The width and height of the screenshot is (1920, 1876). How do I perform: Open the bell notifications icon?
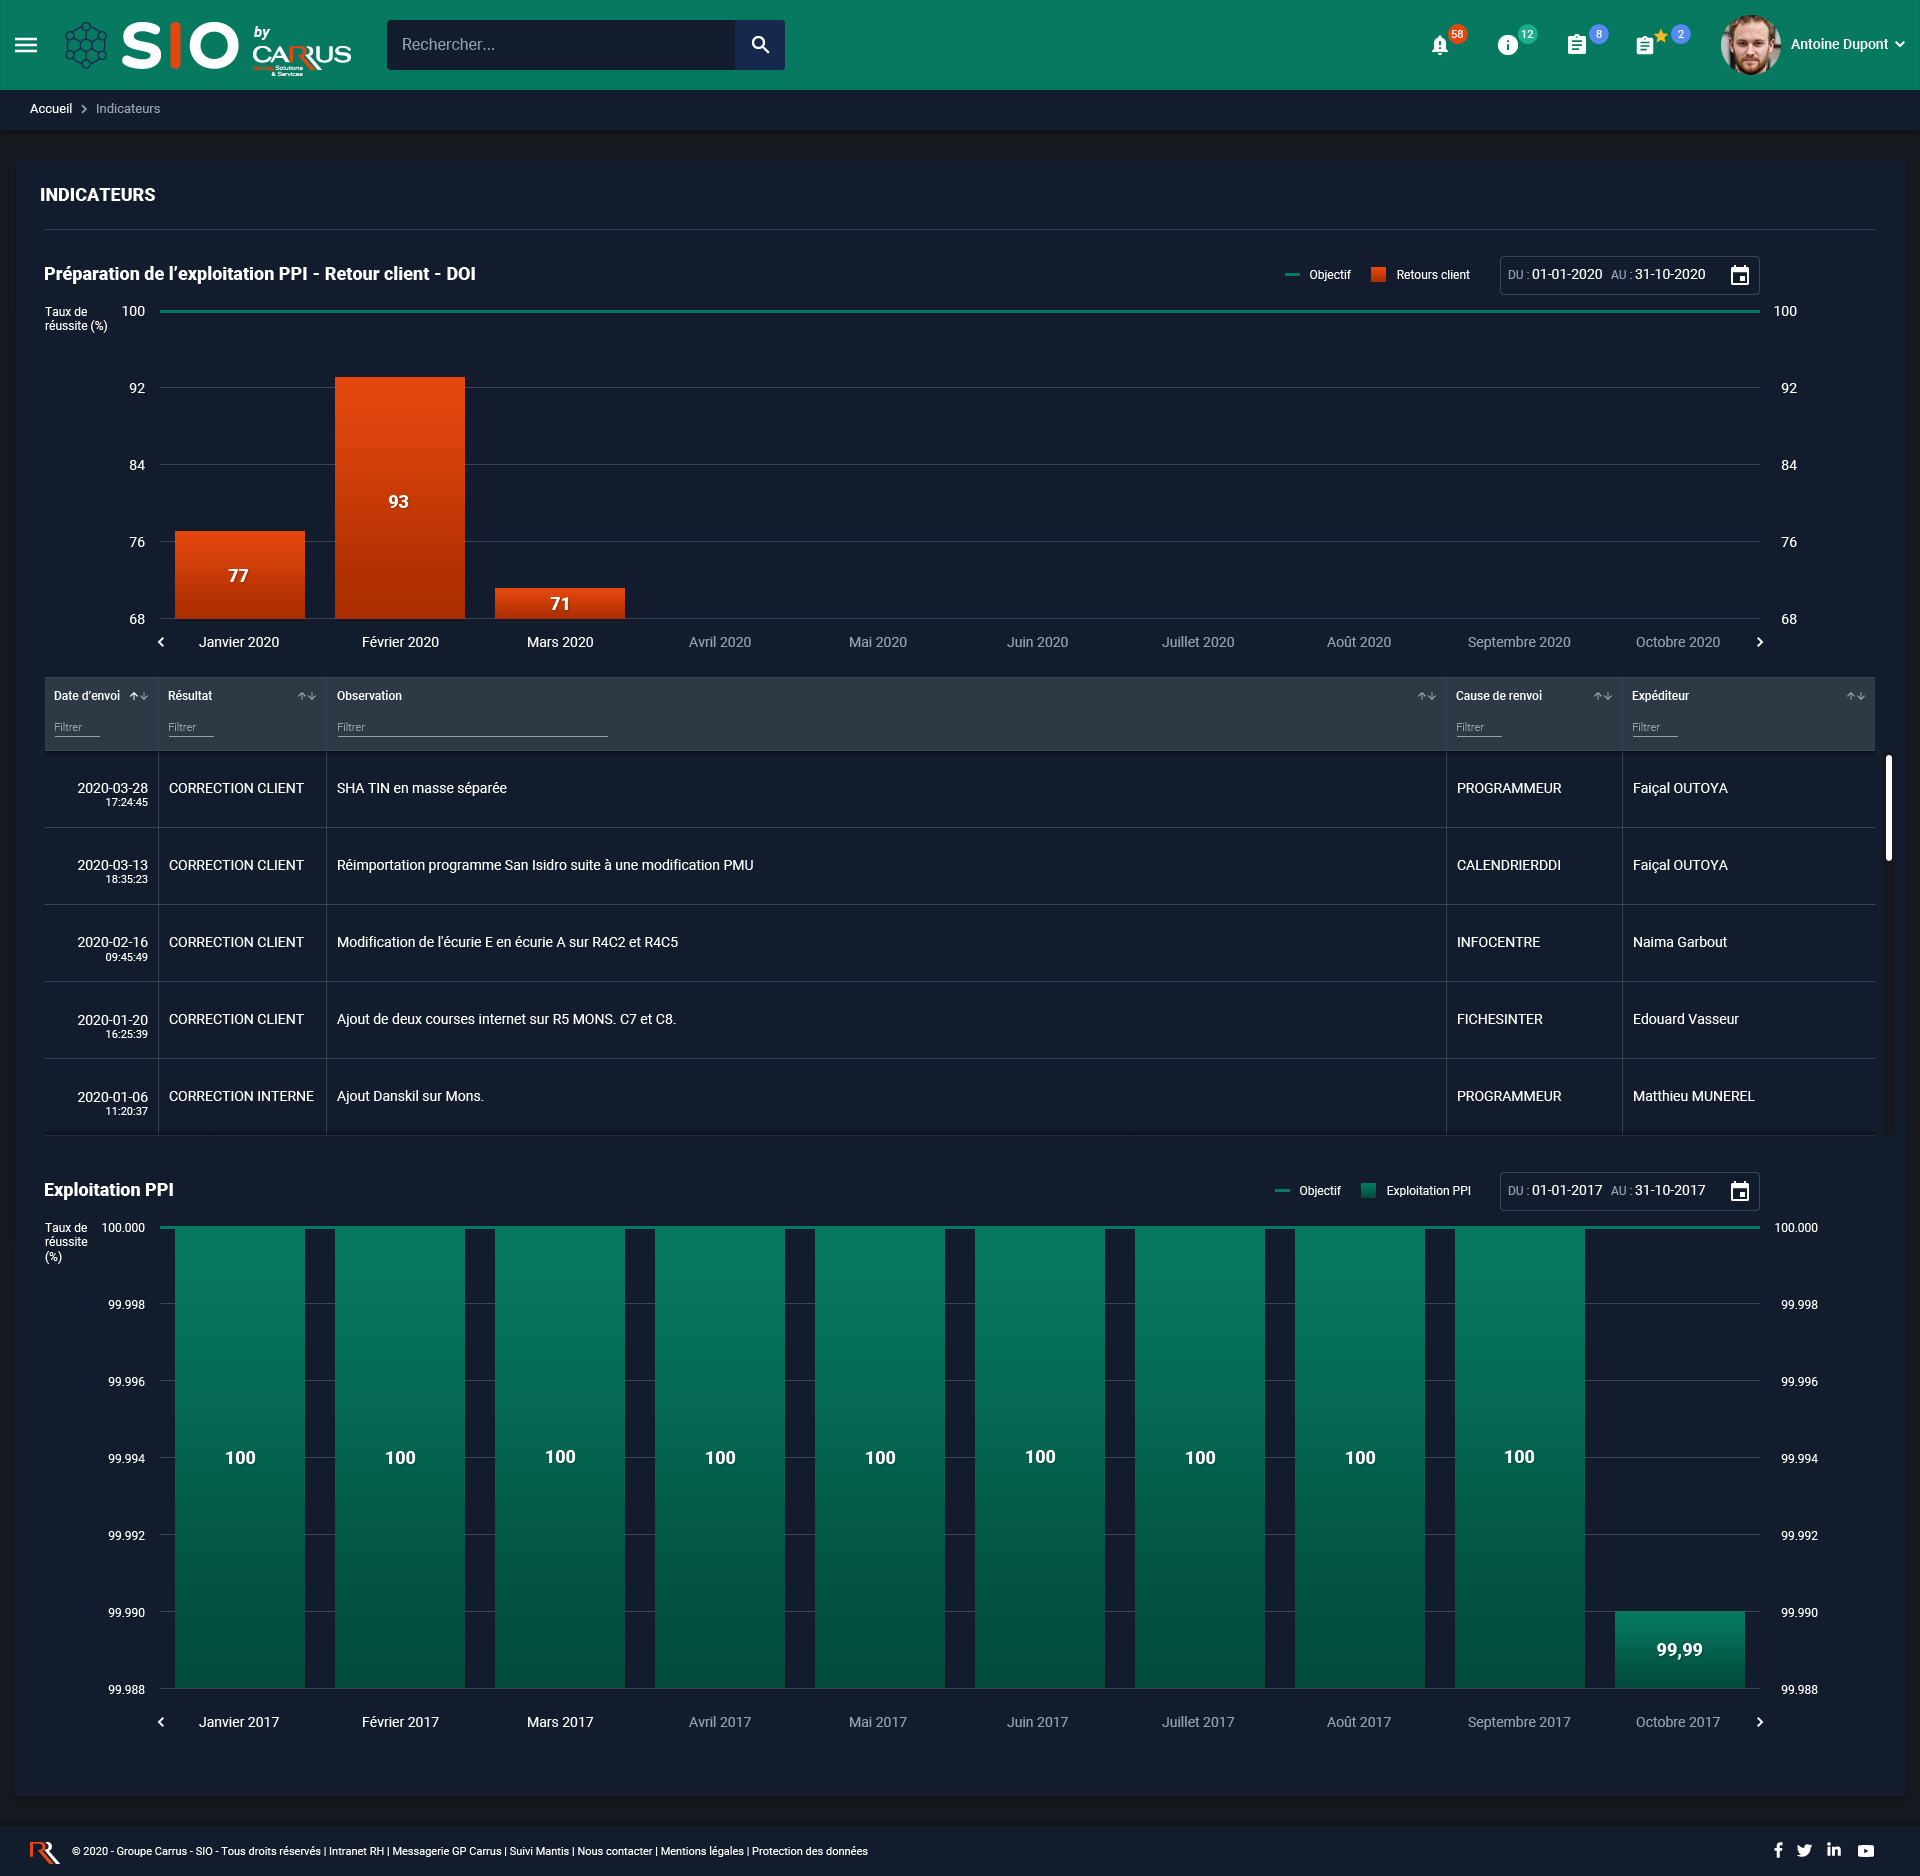(x=1440, y=45)
